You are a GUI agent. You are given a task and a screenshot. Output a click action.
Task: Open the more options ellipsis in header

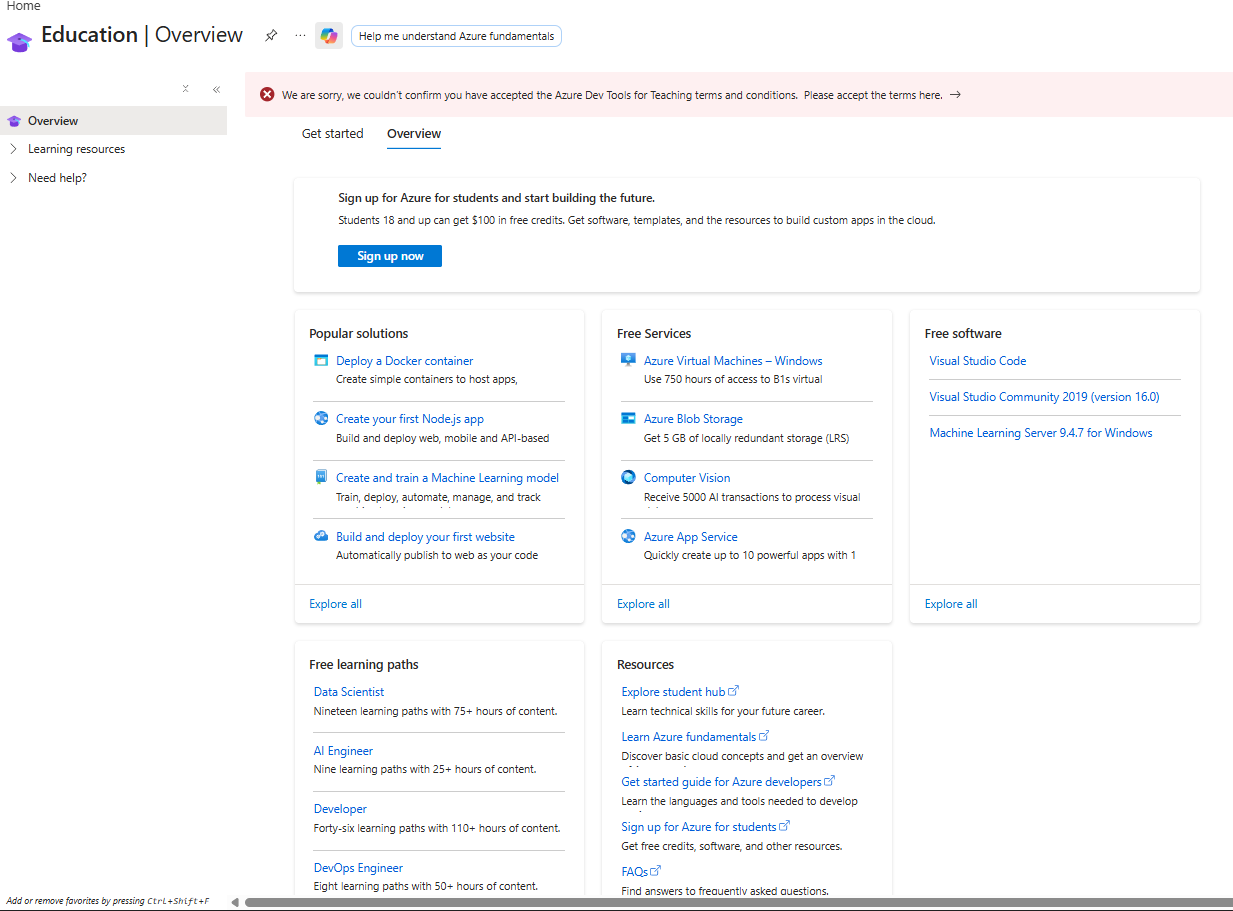click(x=300, y=35)
